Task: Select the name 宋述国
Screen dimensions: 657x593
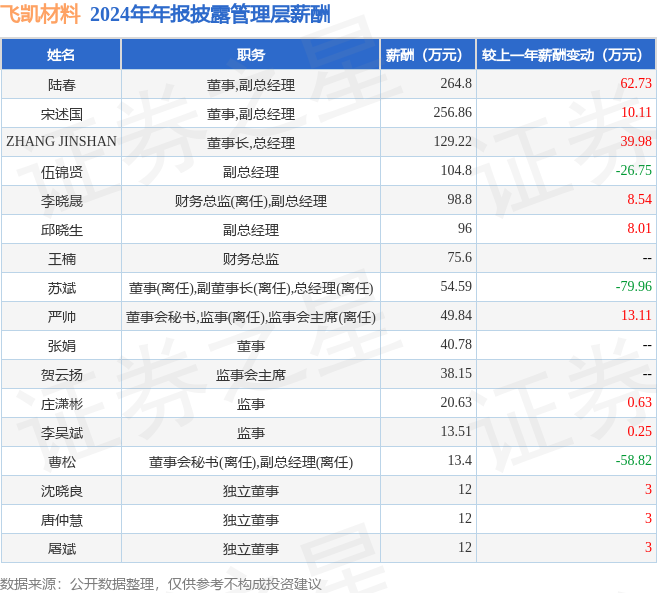Action: 62,114
